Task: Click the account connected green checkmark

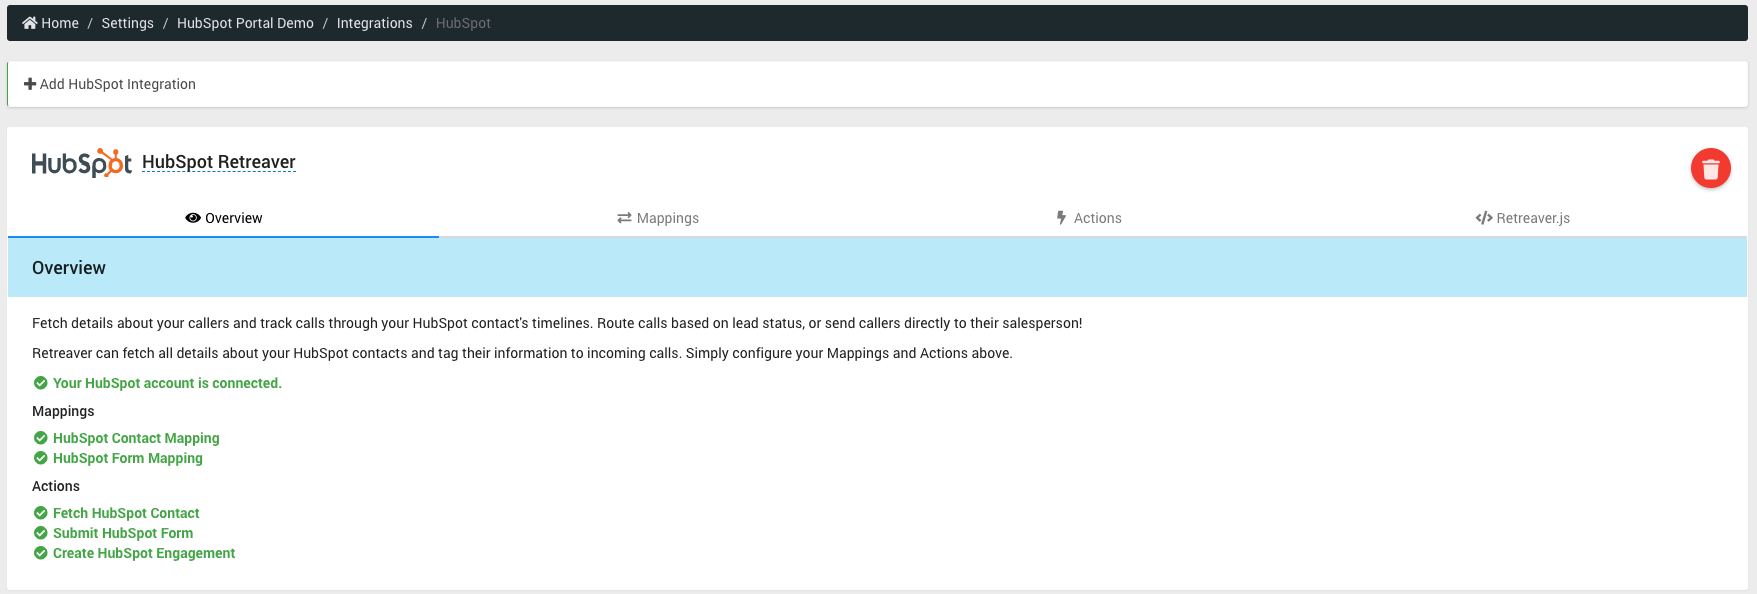Action: click(x=41, y=383)
